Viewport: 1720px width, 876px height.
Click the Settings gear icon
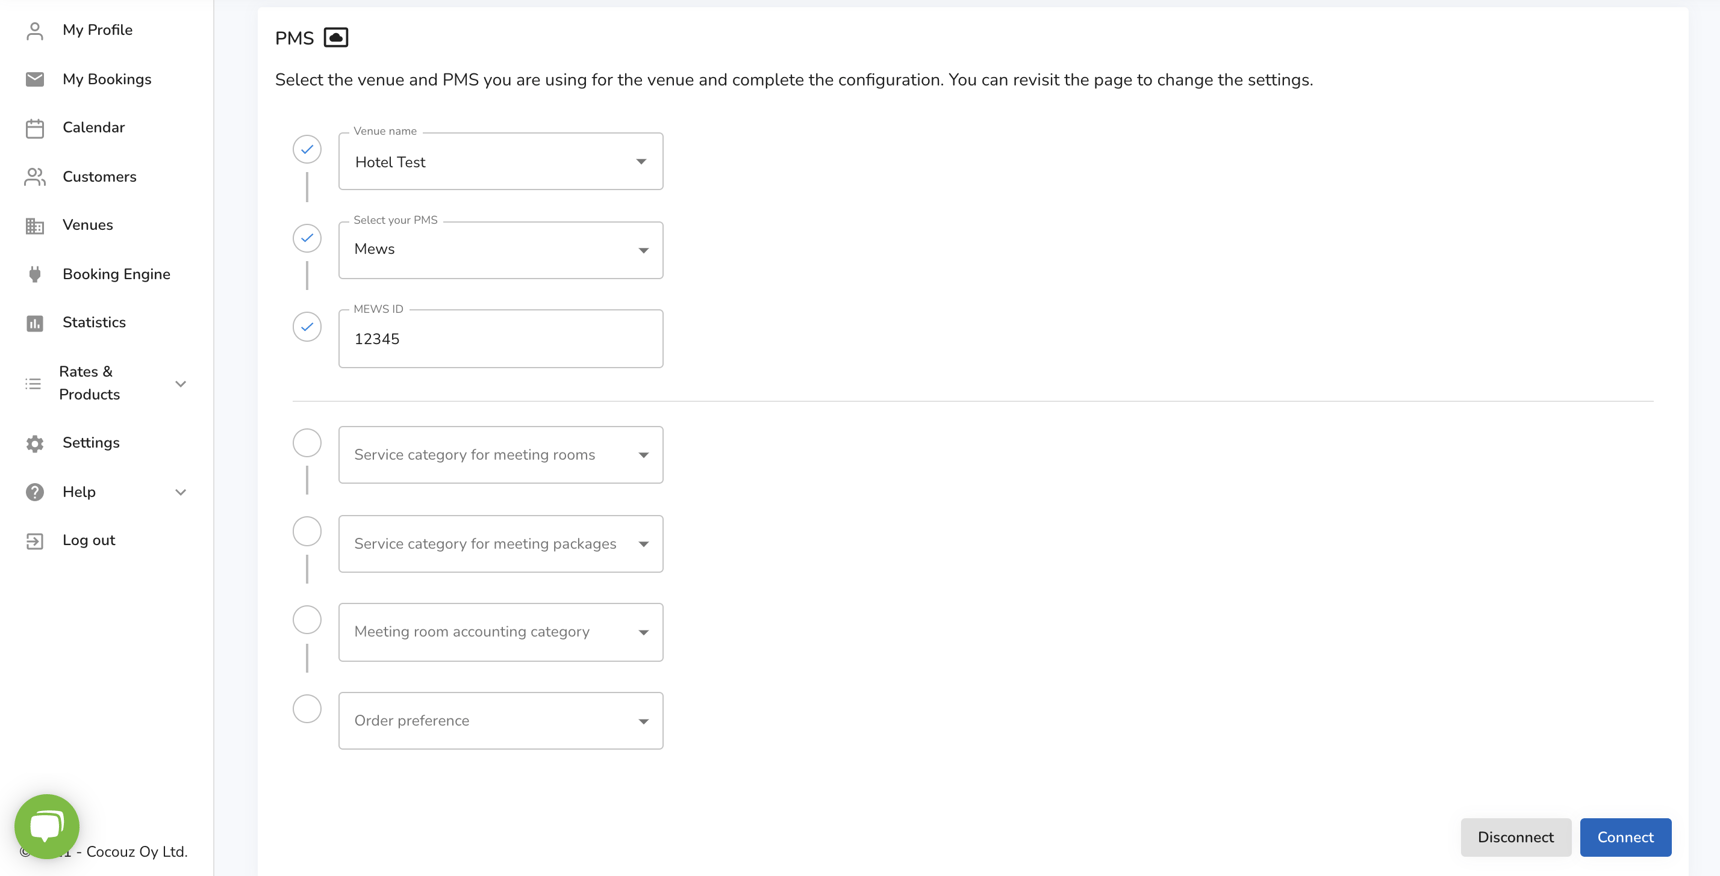35,443
